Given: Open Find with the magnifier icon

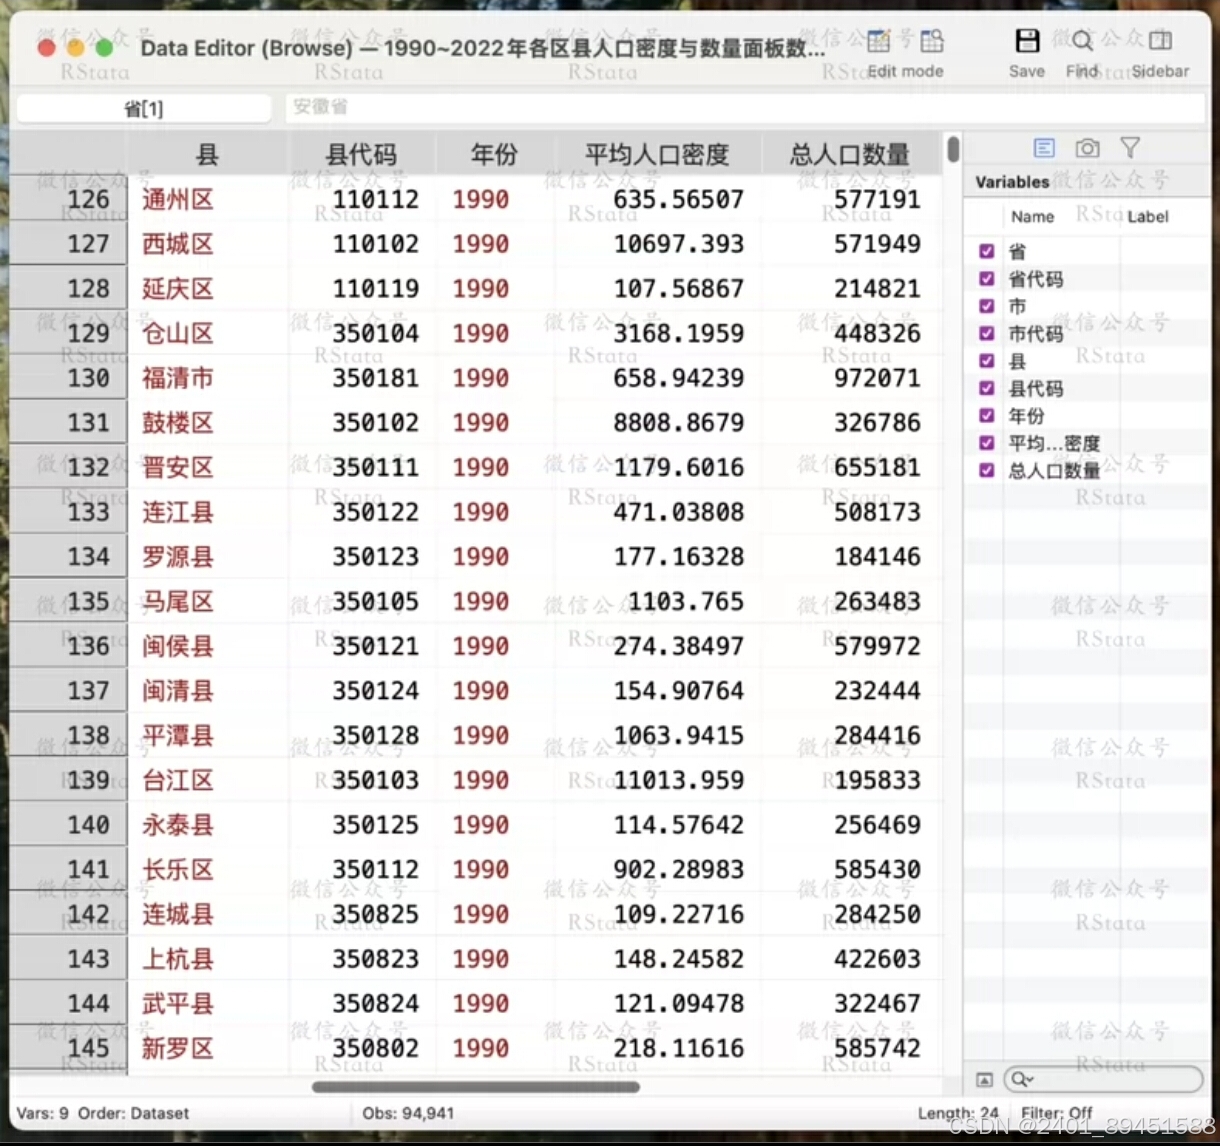Looking at the screenshot, I should click(x=1082, y=41).
